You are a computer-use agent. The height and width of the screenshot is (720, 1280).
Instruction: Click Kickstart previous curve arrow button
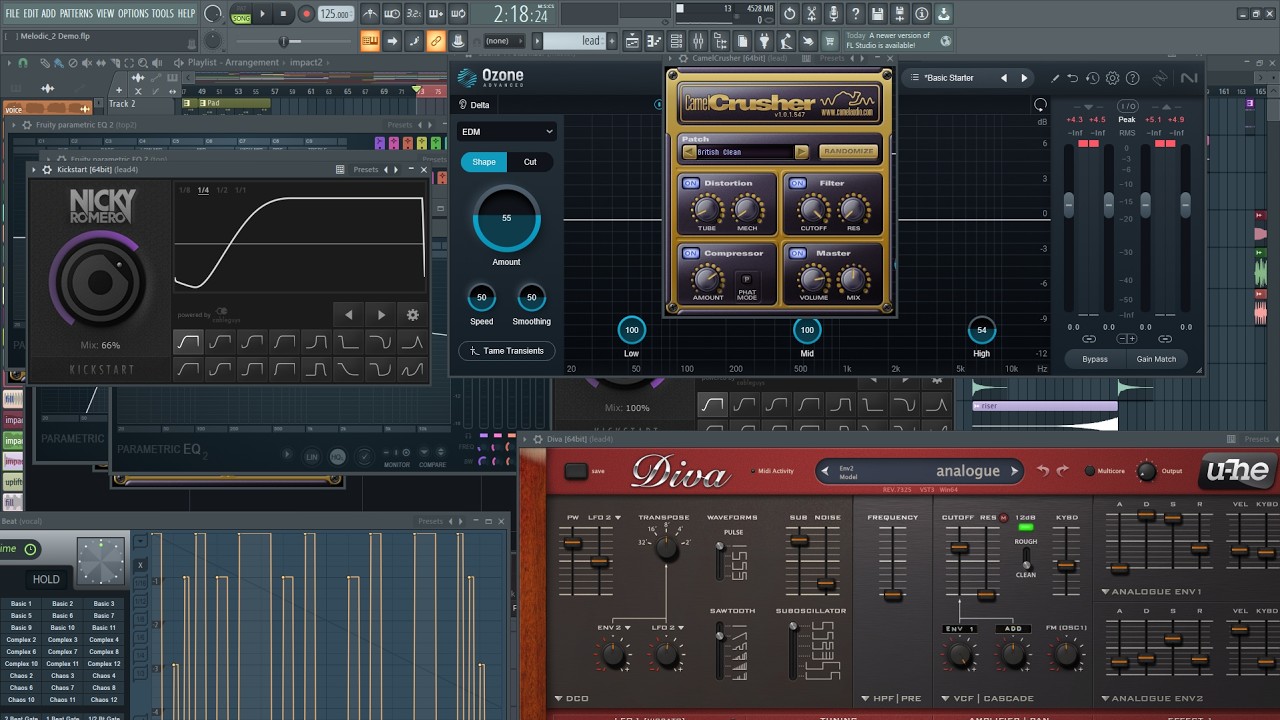[x=348, y=314]
